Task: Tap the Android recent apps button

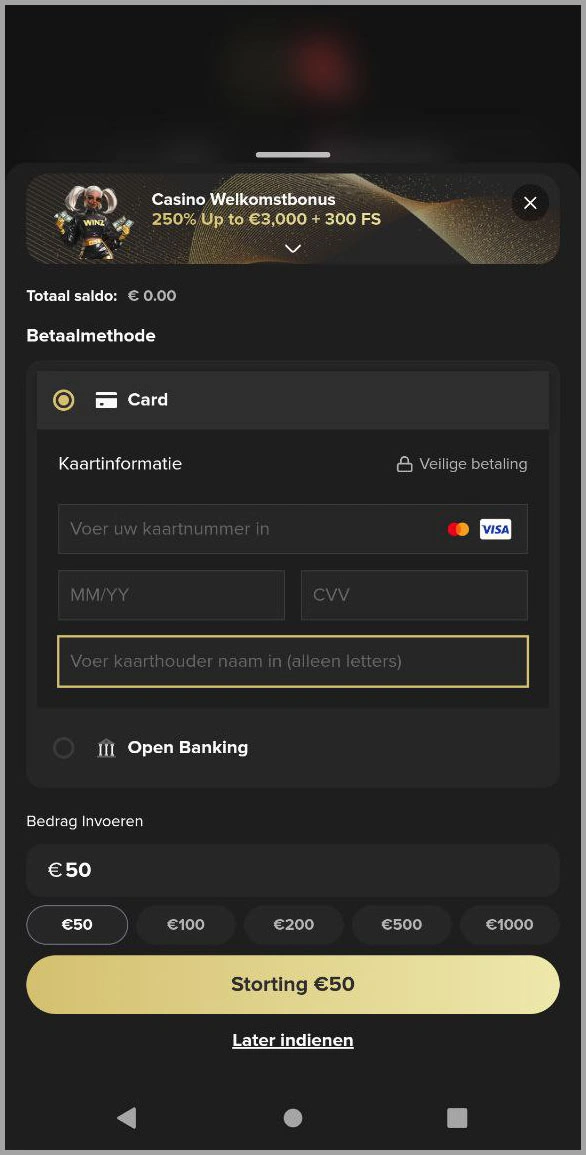Action: pos(457,1118)
